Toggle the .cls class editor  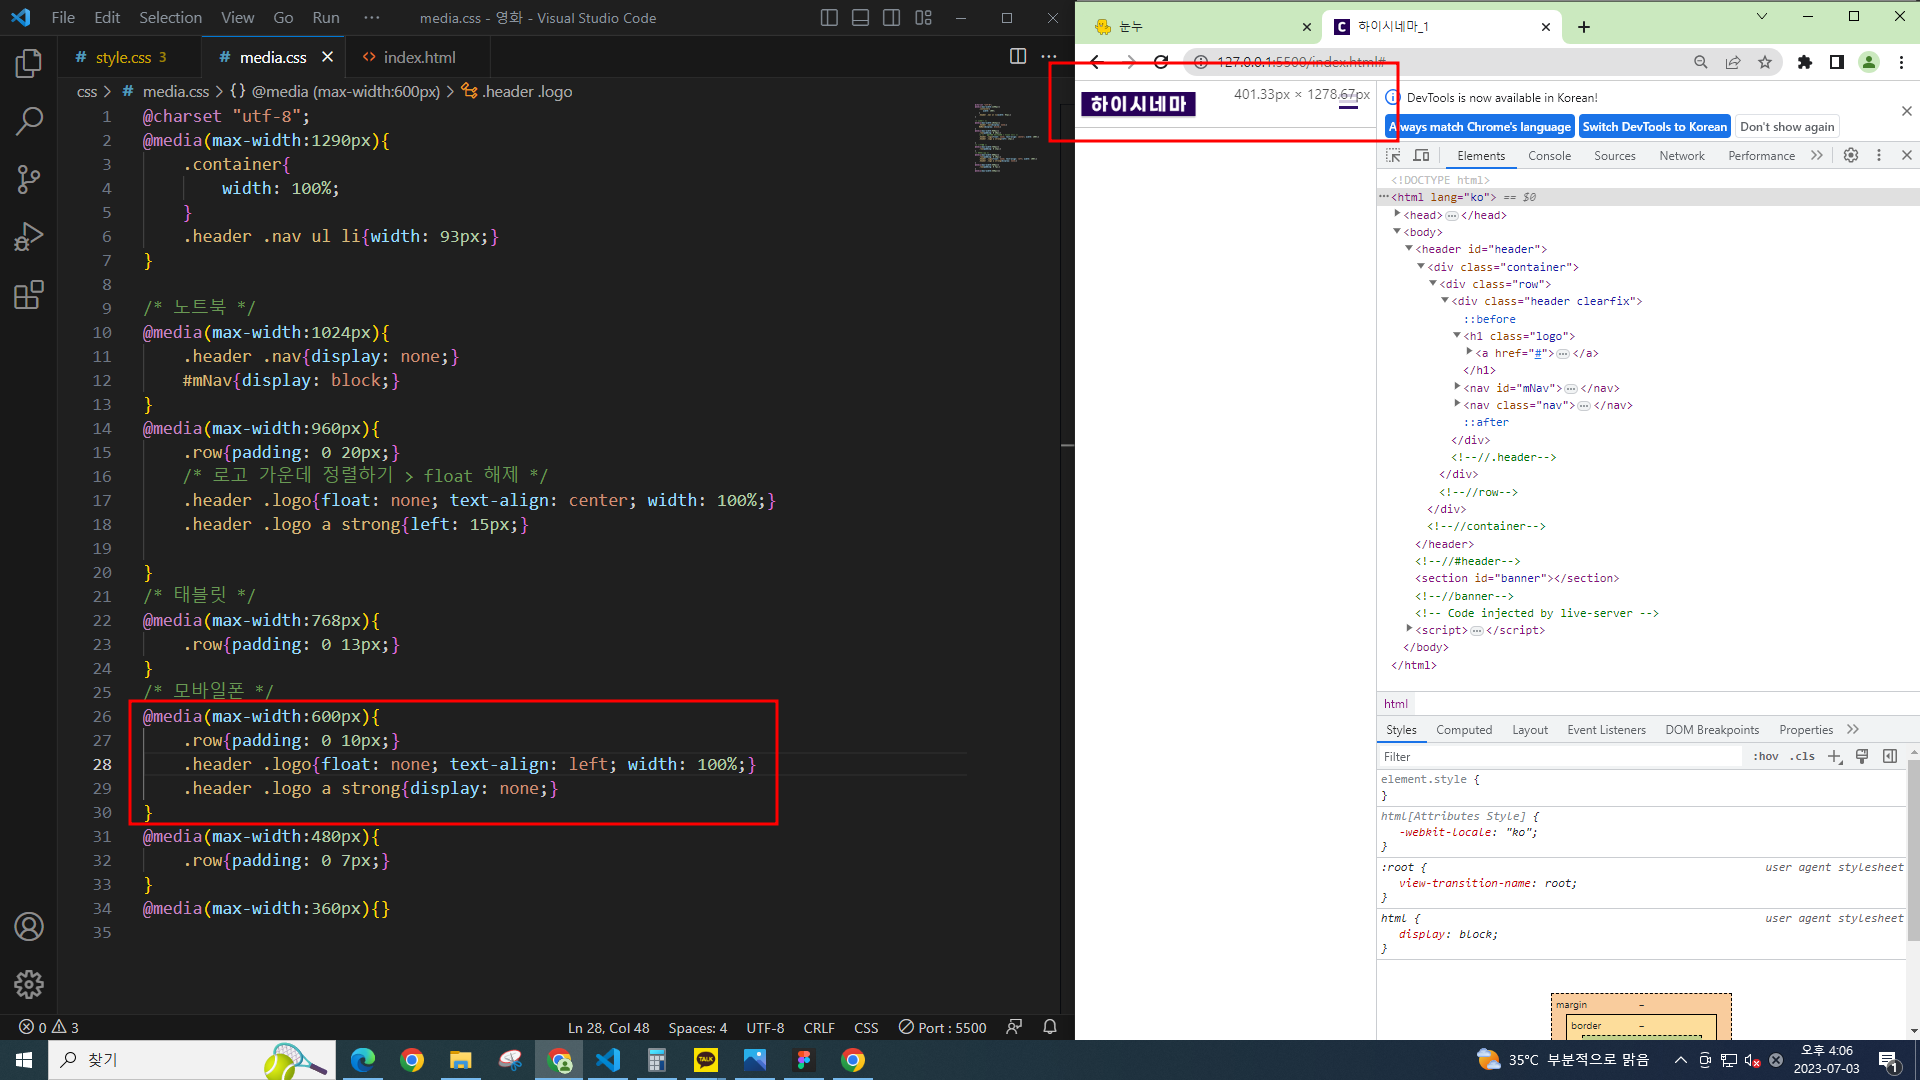click(x=1802, y=757)
